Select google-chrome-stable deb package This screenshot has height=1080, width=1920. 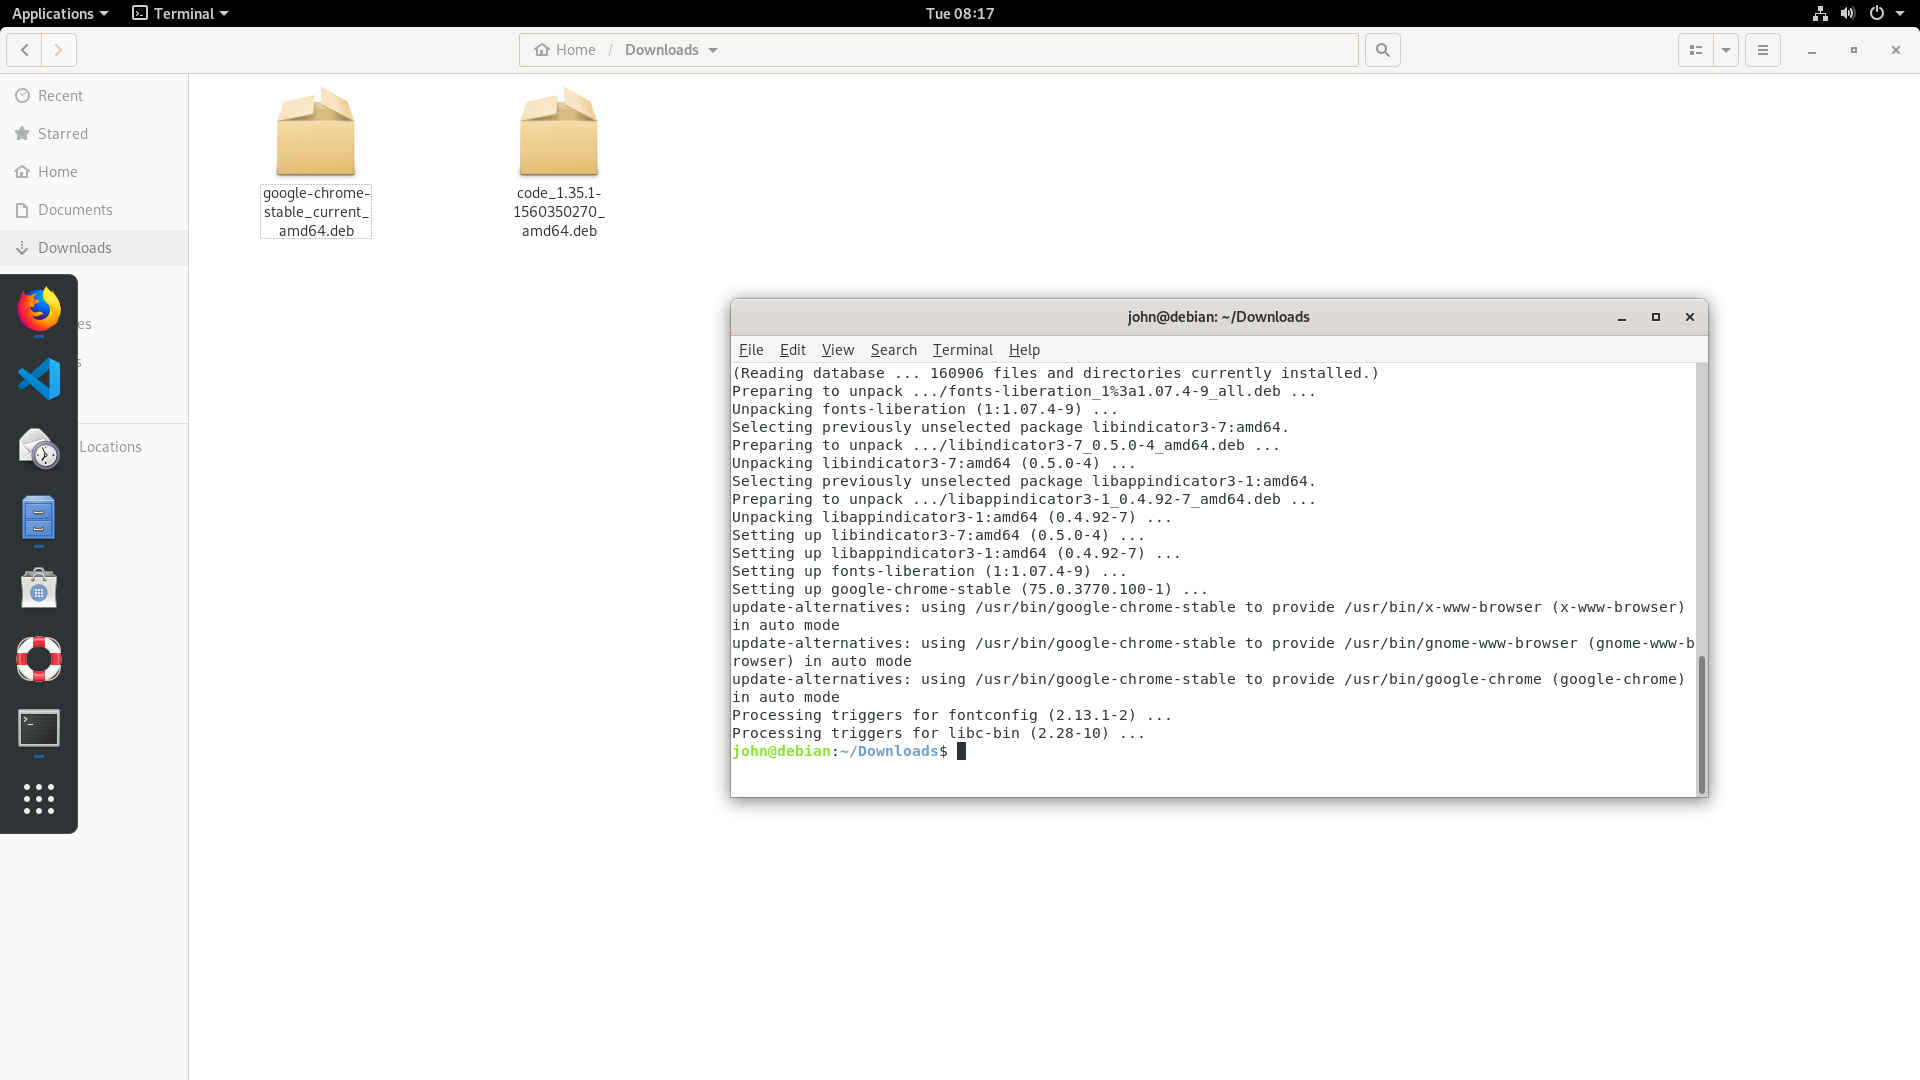pyautogui.click(x=316, y=162)
